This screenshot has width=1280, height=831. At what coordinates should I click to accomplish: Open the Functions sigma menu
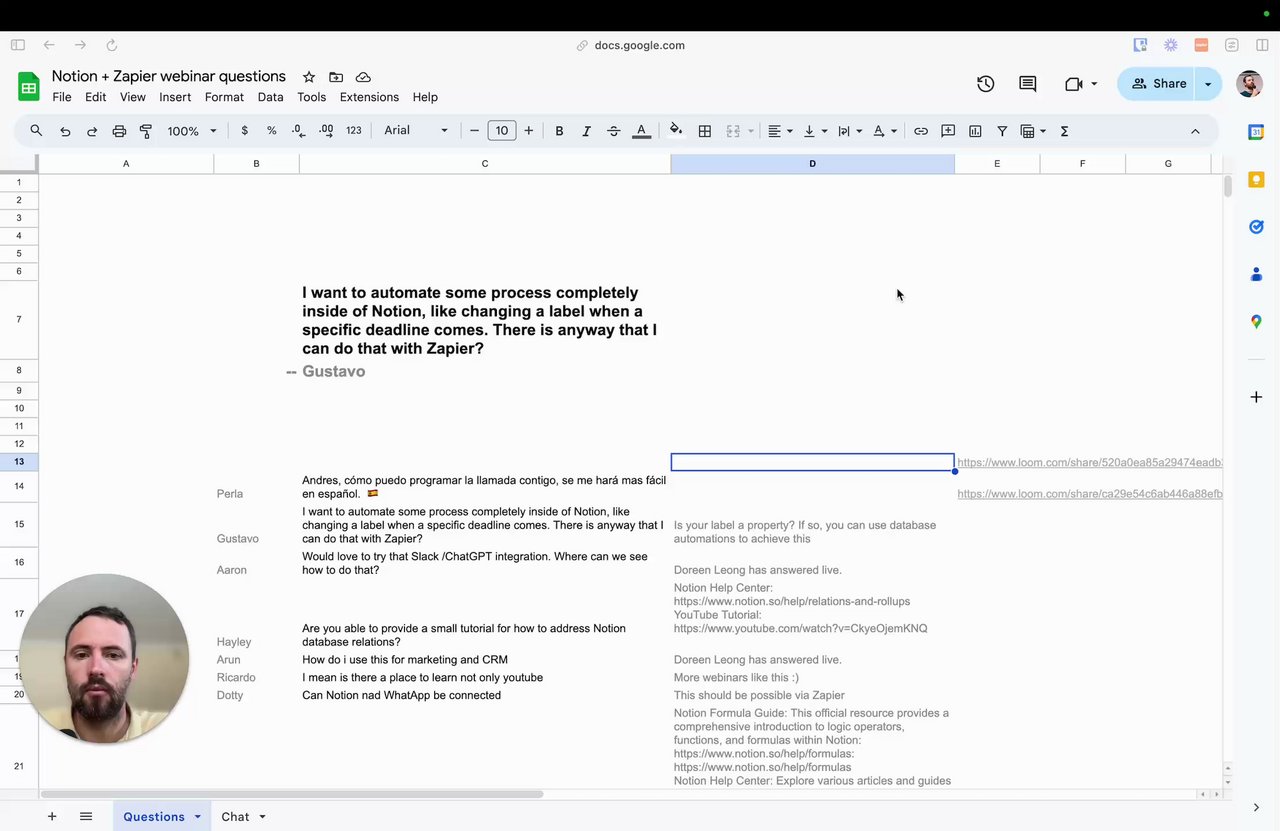1064,131
